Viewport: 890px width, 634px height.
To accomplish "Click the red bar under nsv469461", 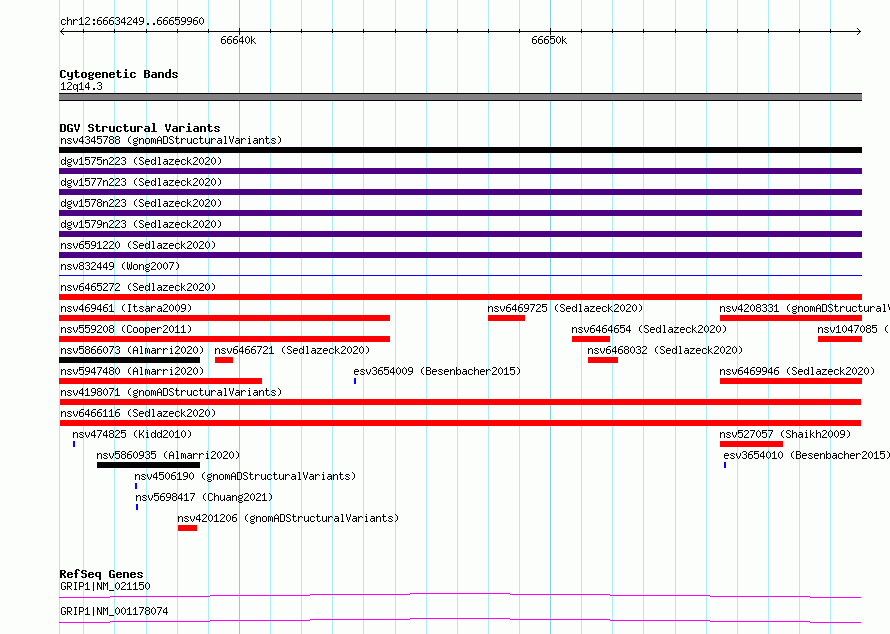I will 225,318.
